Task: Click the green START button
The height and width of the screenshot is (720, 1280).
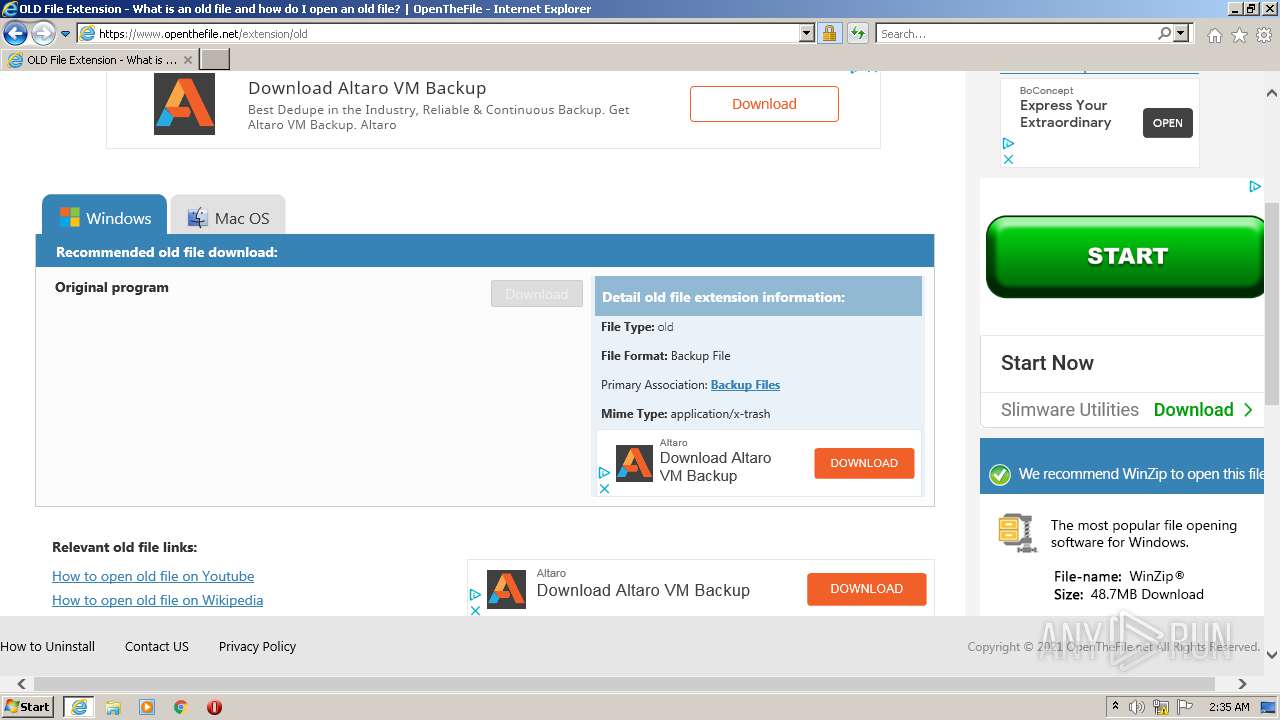Action: (1125, 256)
